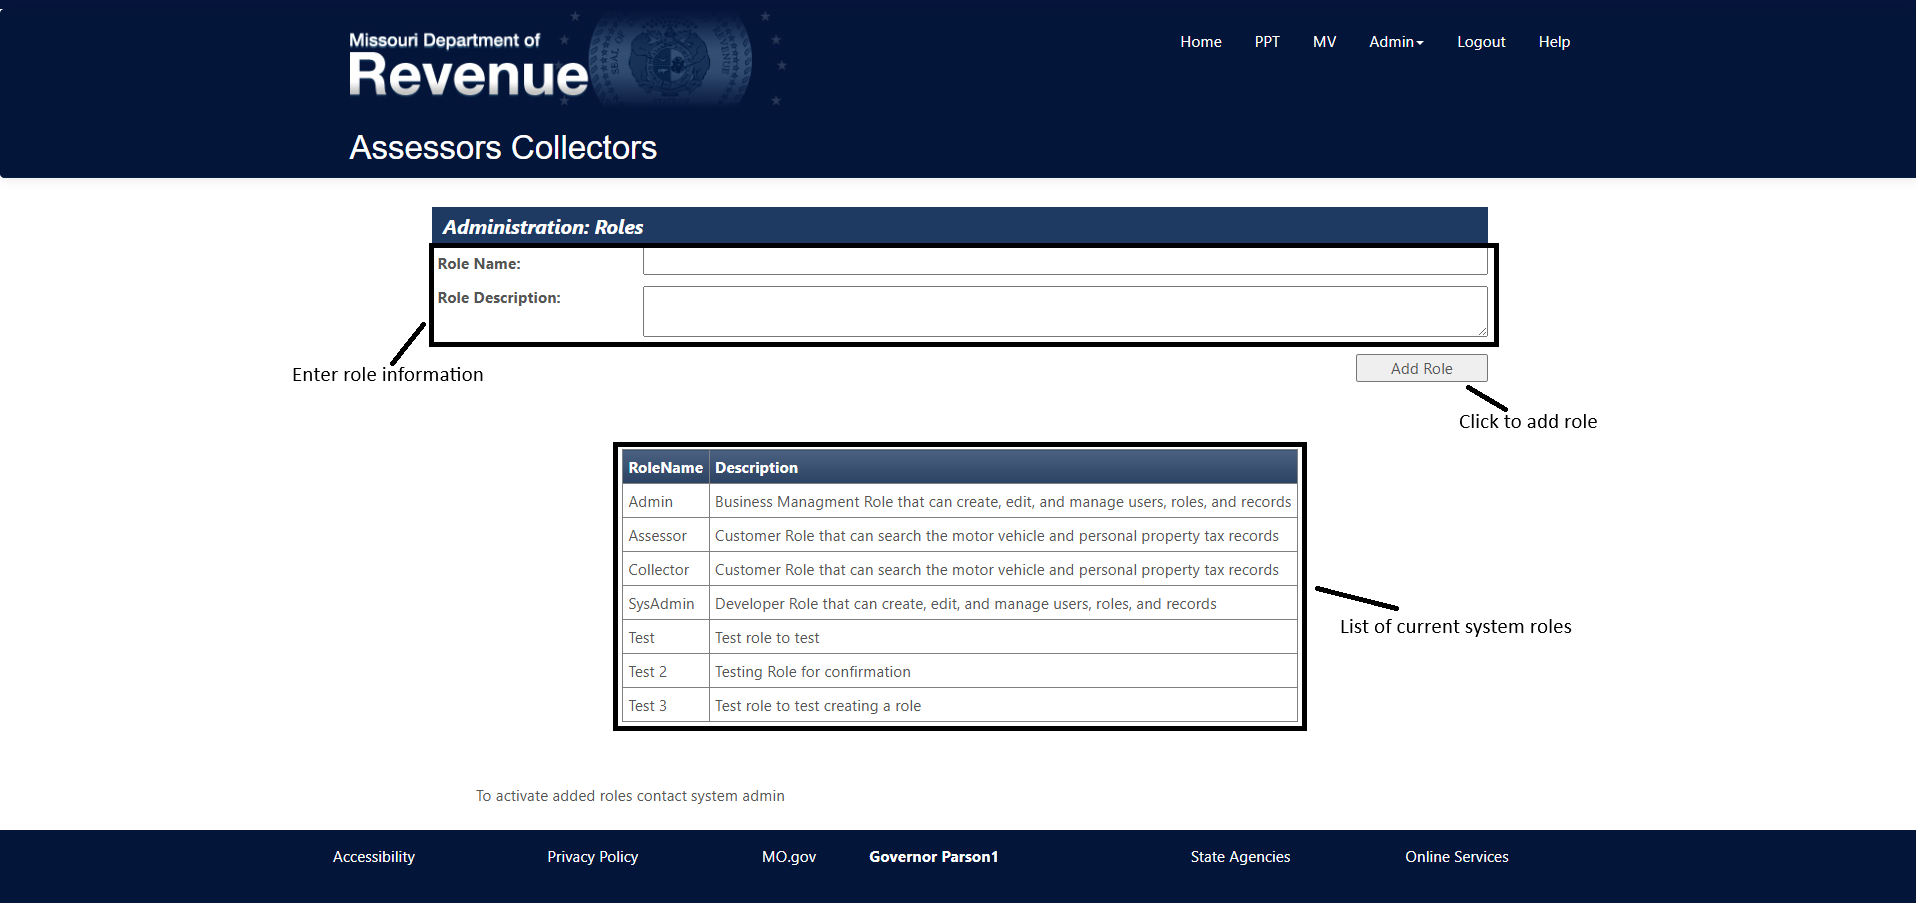Go to Online Services in footer

[1456, 857]
